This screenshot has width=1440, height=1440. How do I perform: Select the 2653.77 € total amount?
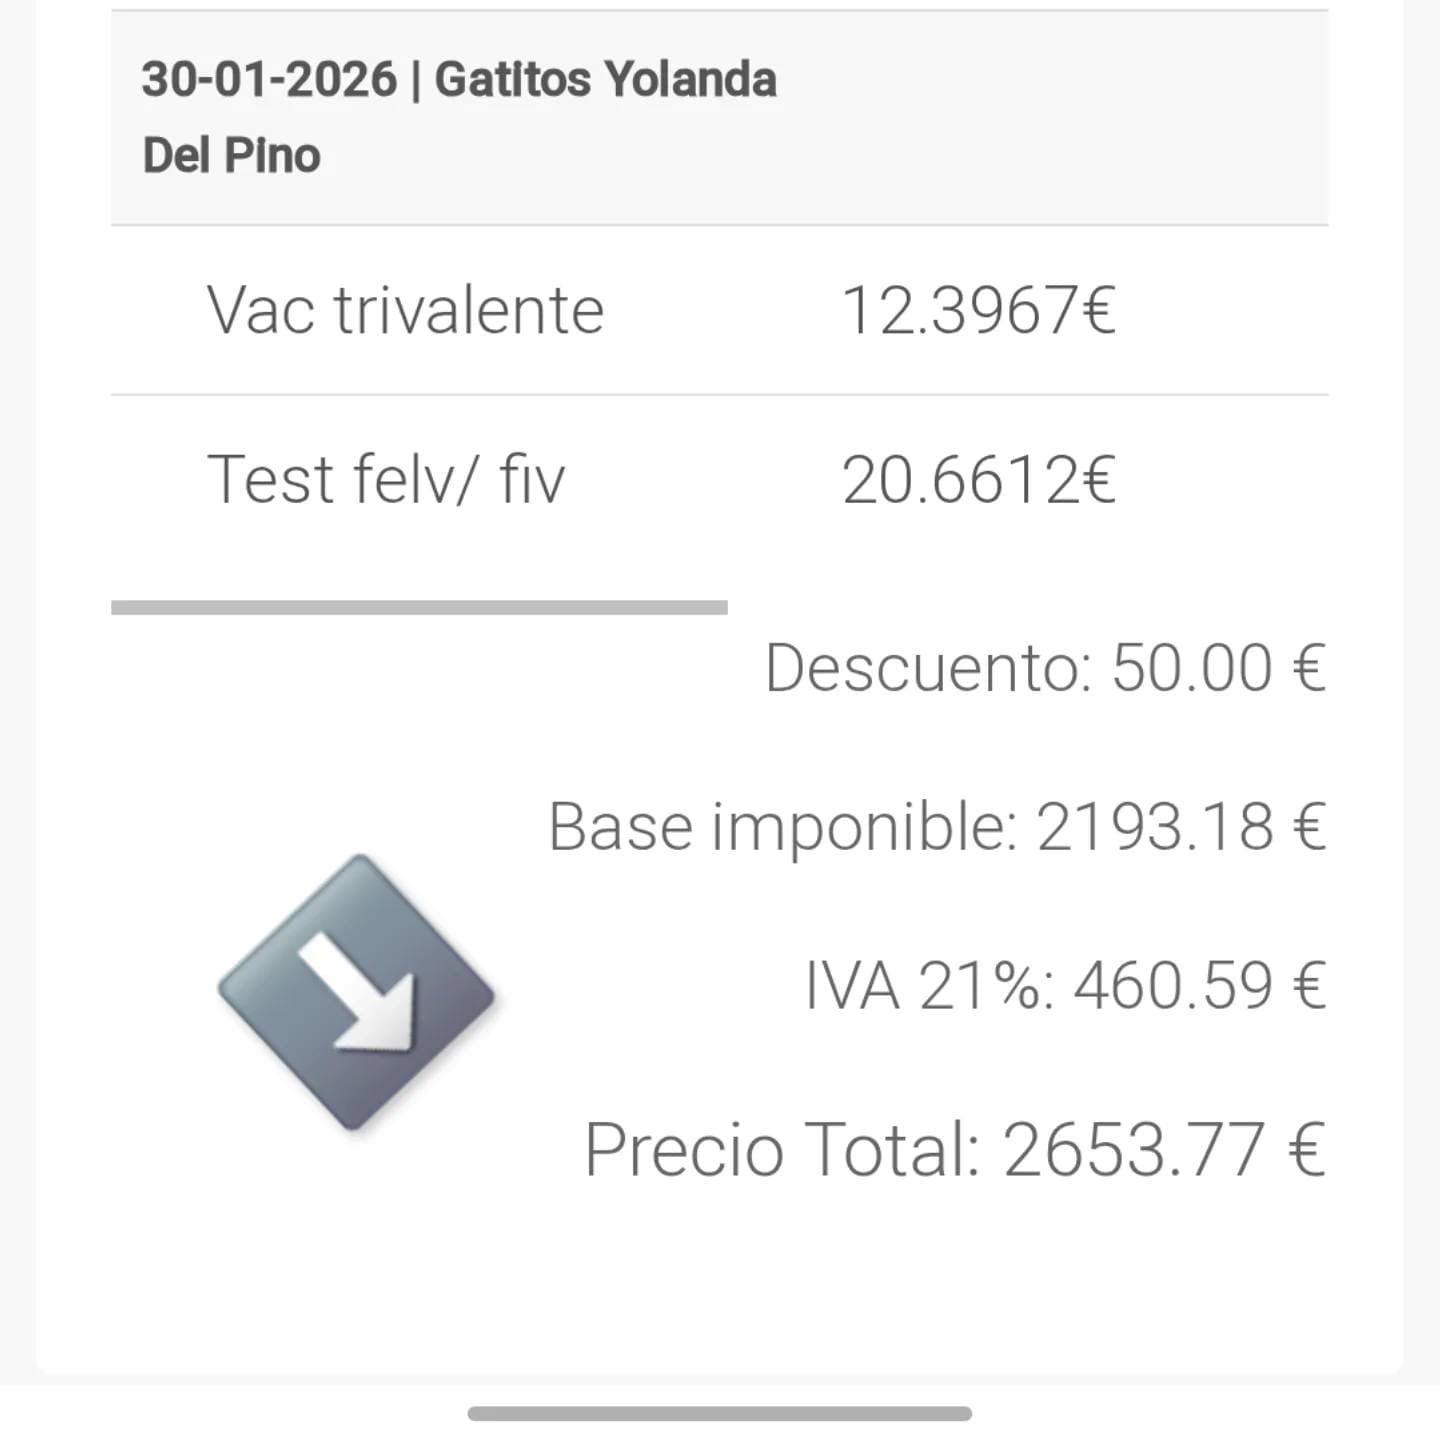click(x=1164, y=1150)
